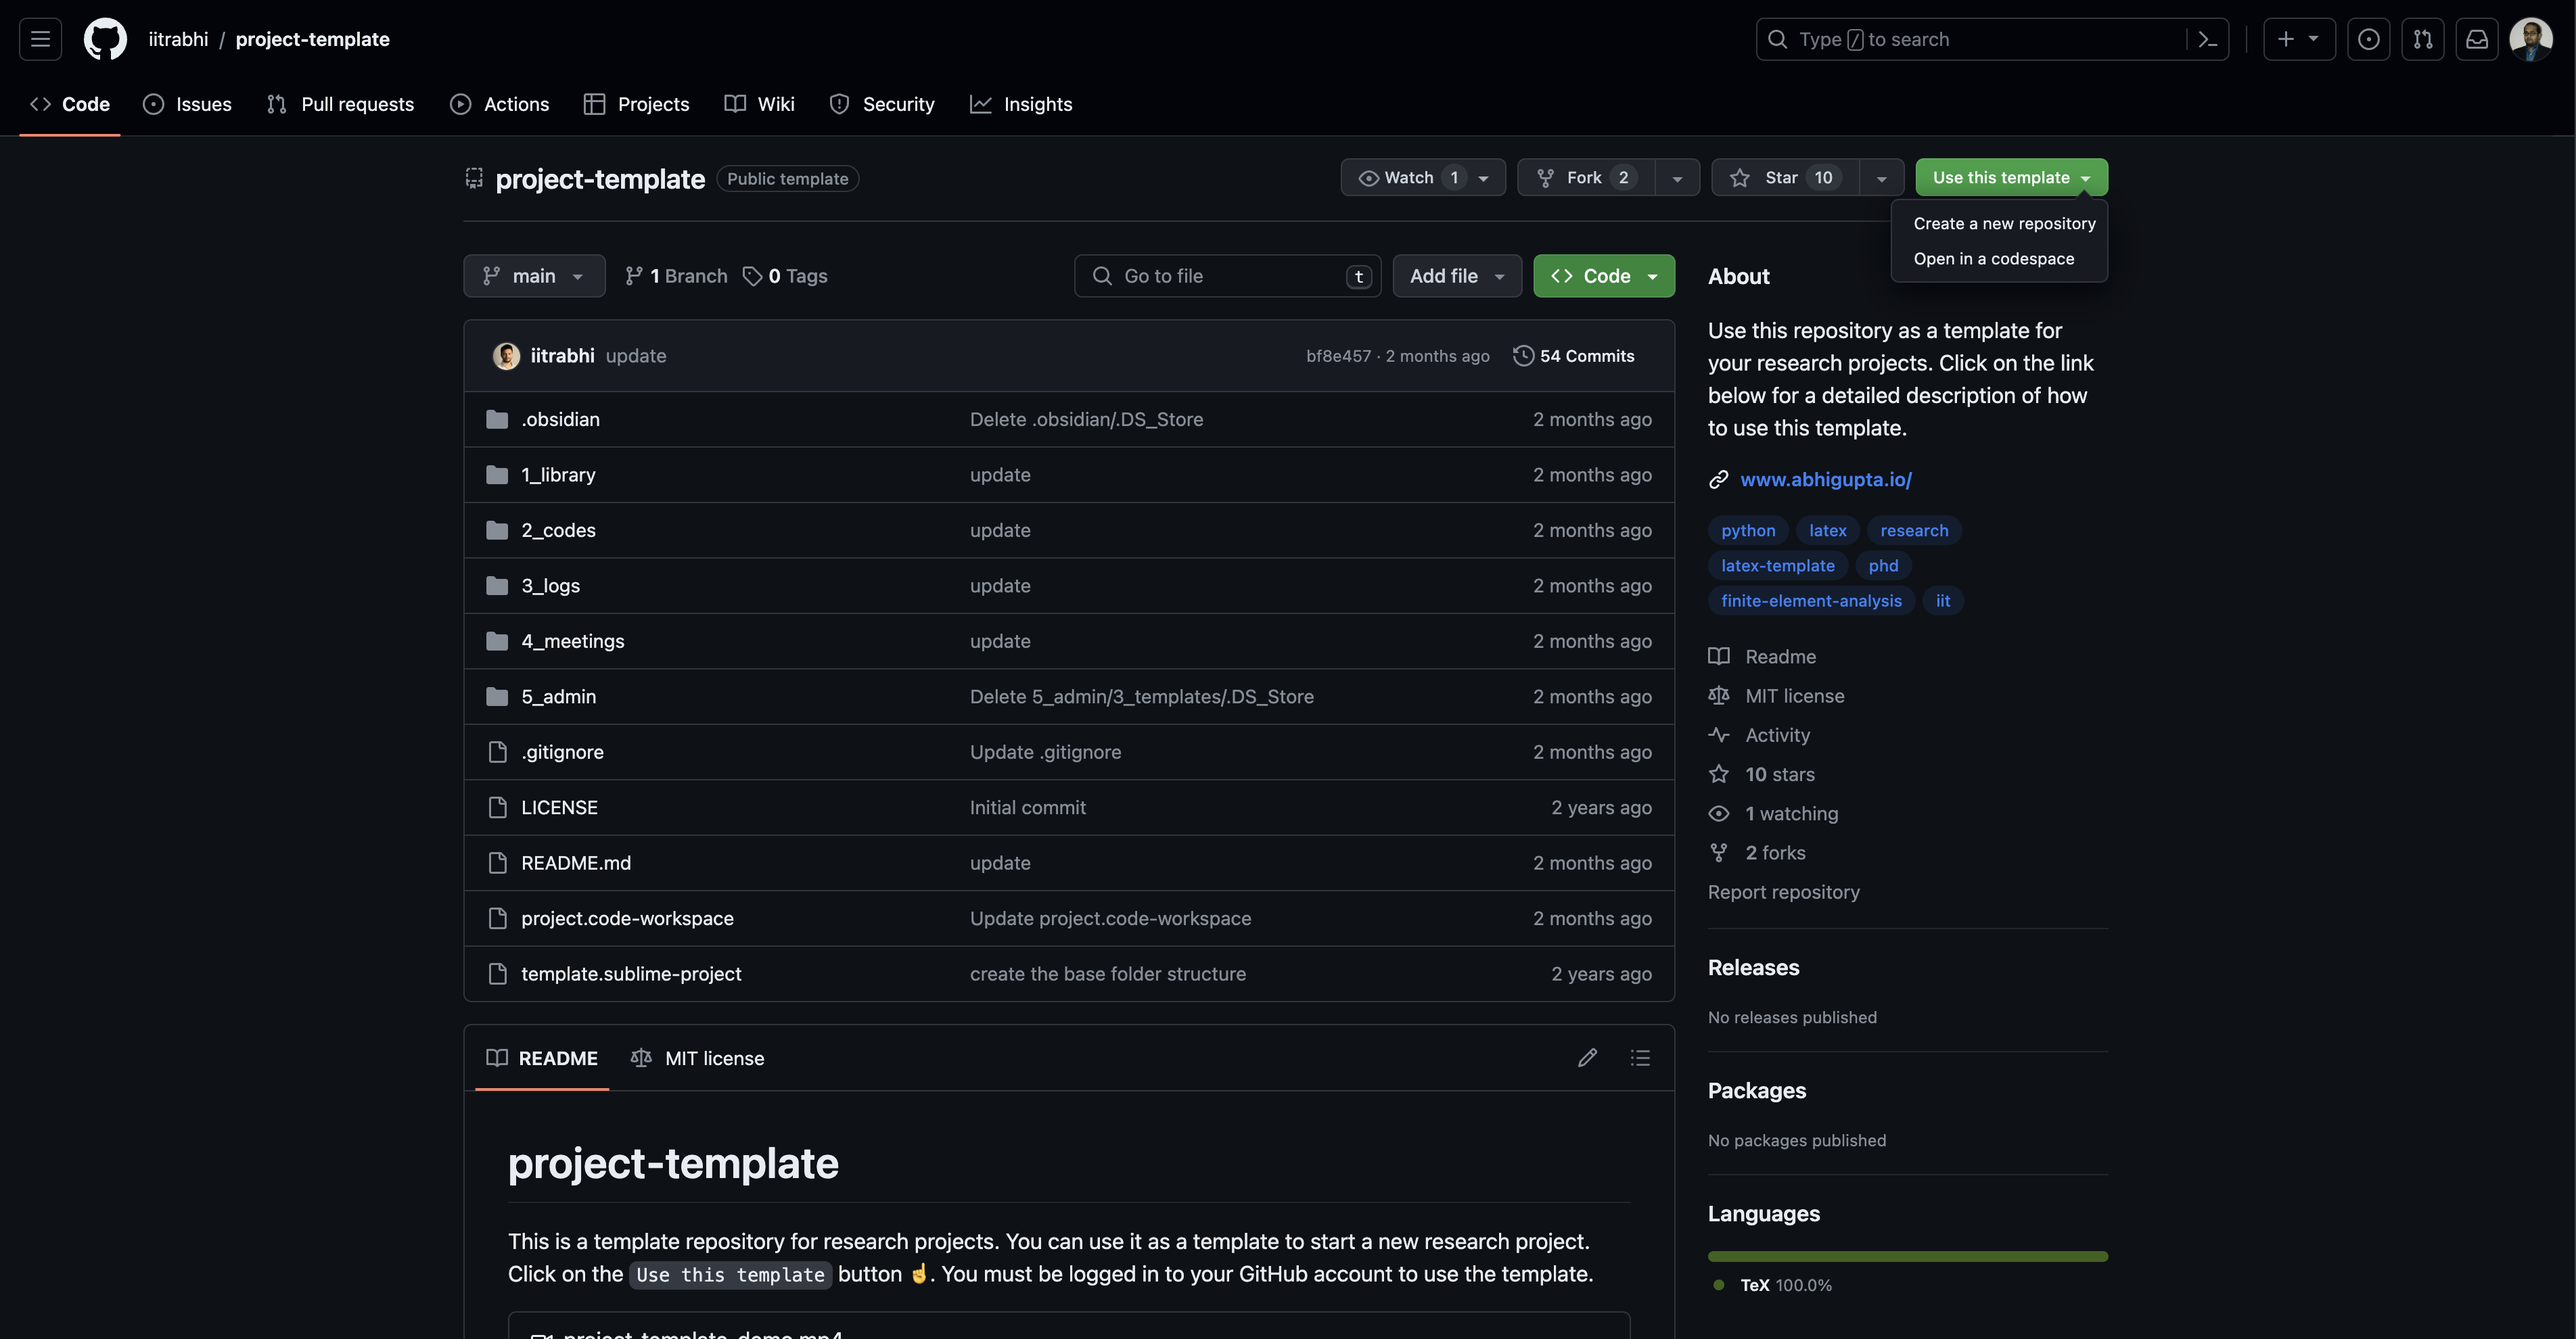Open the global pull requests icon
This screenshot has width=2576, height=1339.
click(x=2422, y=39)
